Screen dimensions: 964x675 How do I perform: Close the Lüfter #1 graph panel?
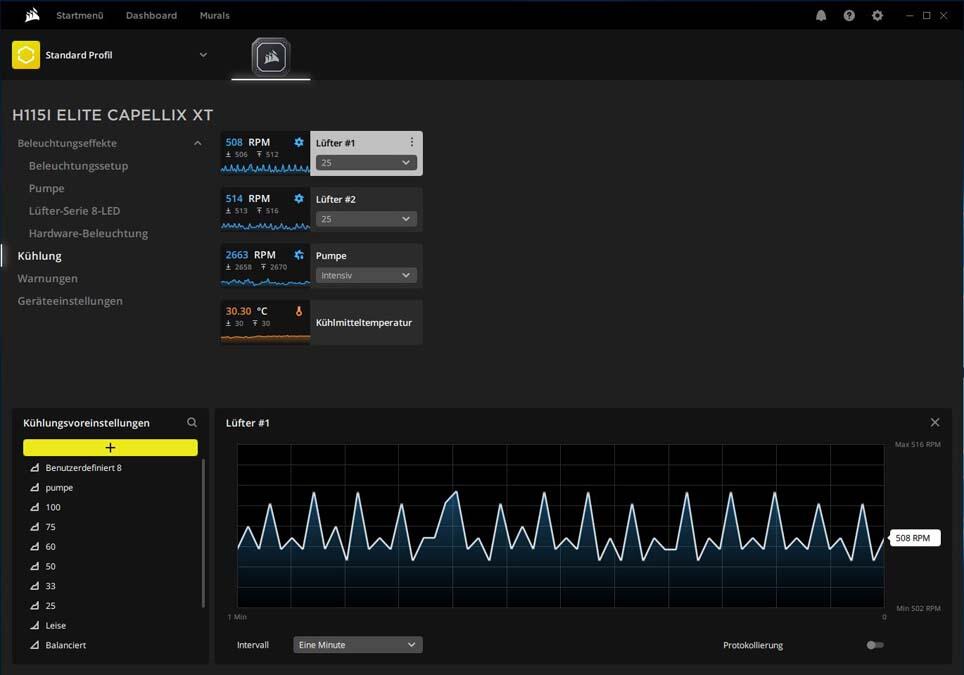934,422
